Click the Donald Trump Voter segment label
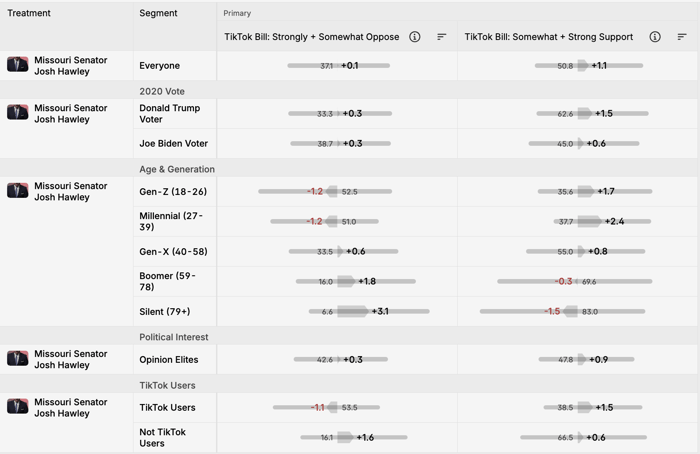The width and height of the screenshot is (700, 454). [x=170, y=113]
